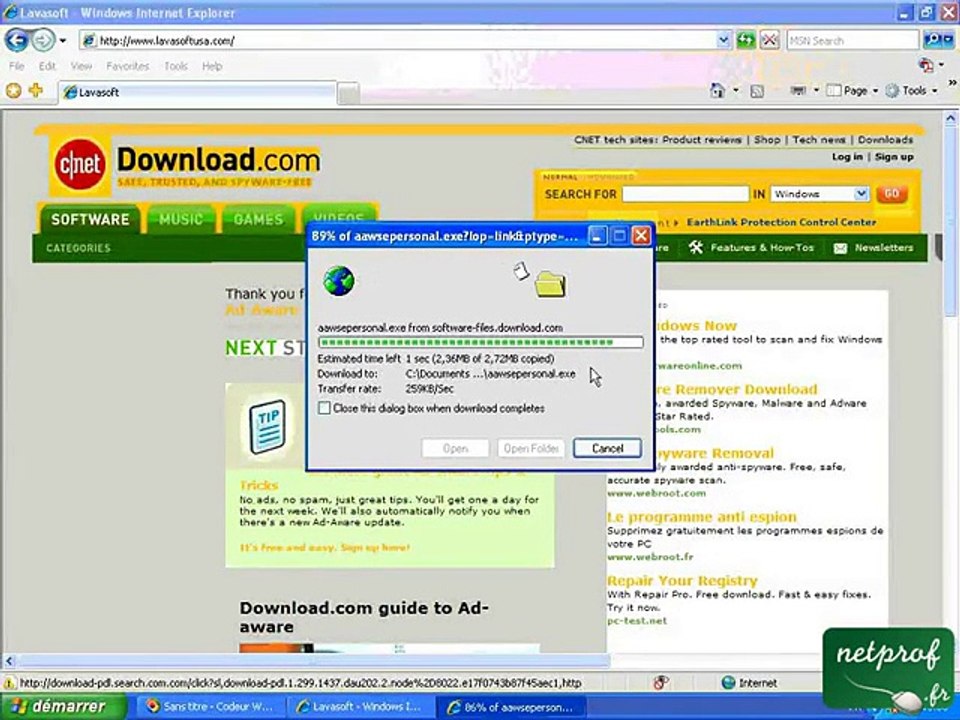Image resolution: width=960 pixels, height=720 pixels.
Task: Open the Tools gear toolbar dropdown
Action: tap(912, 91)
